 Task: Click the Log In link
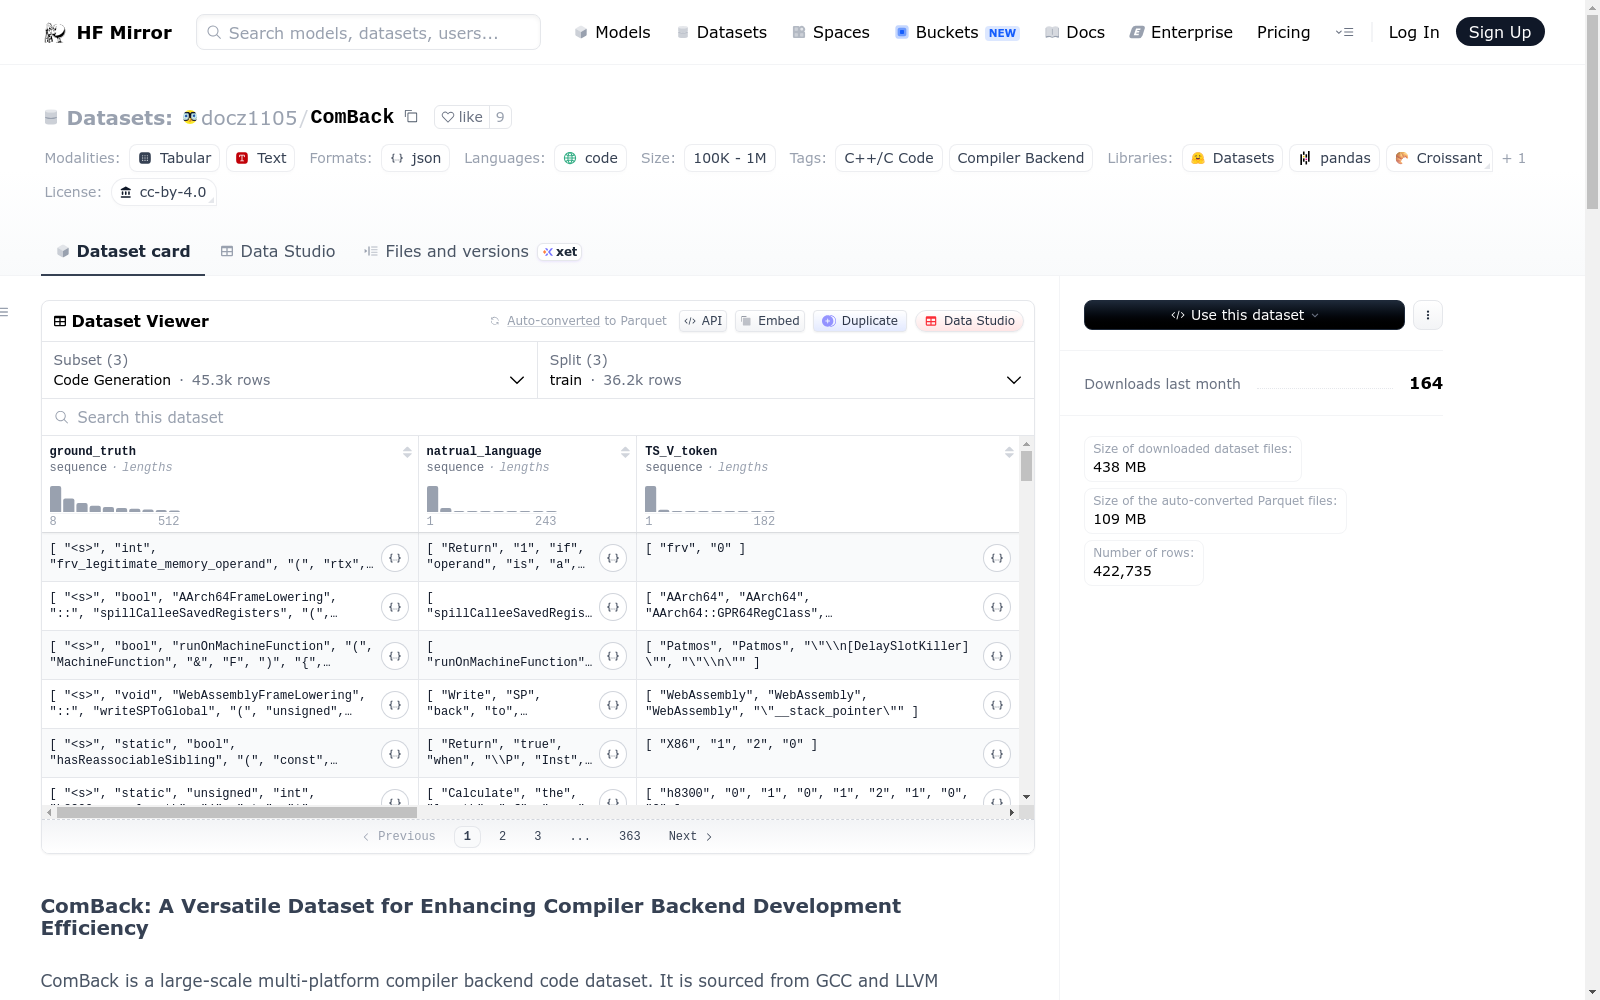(x=1414, y=32)
